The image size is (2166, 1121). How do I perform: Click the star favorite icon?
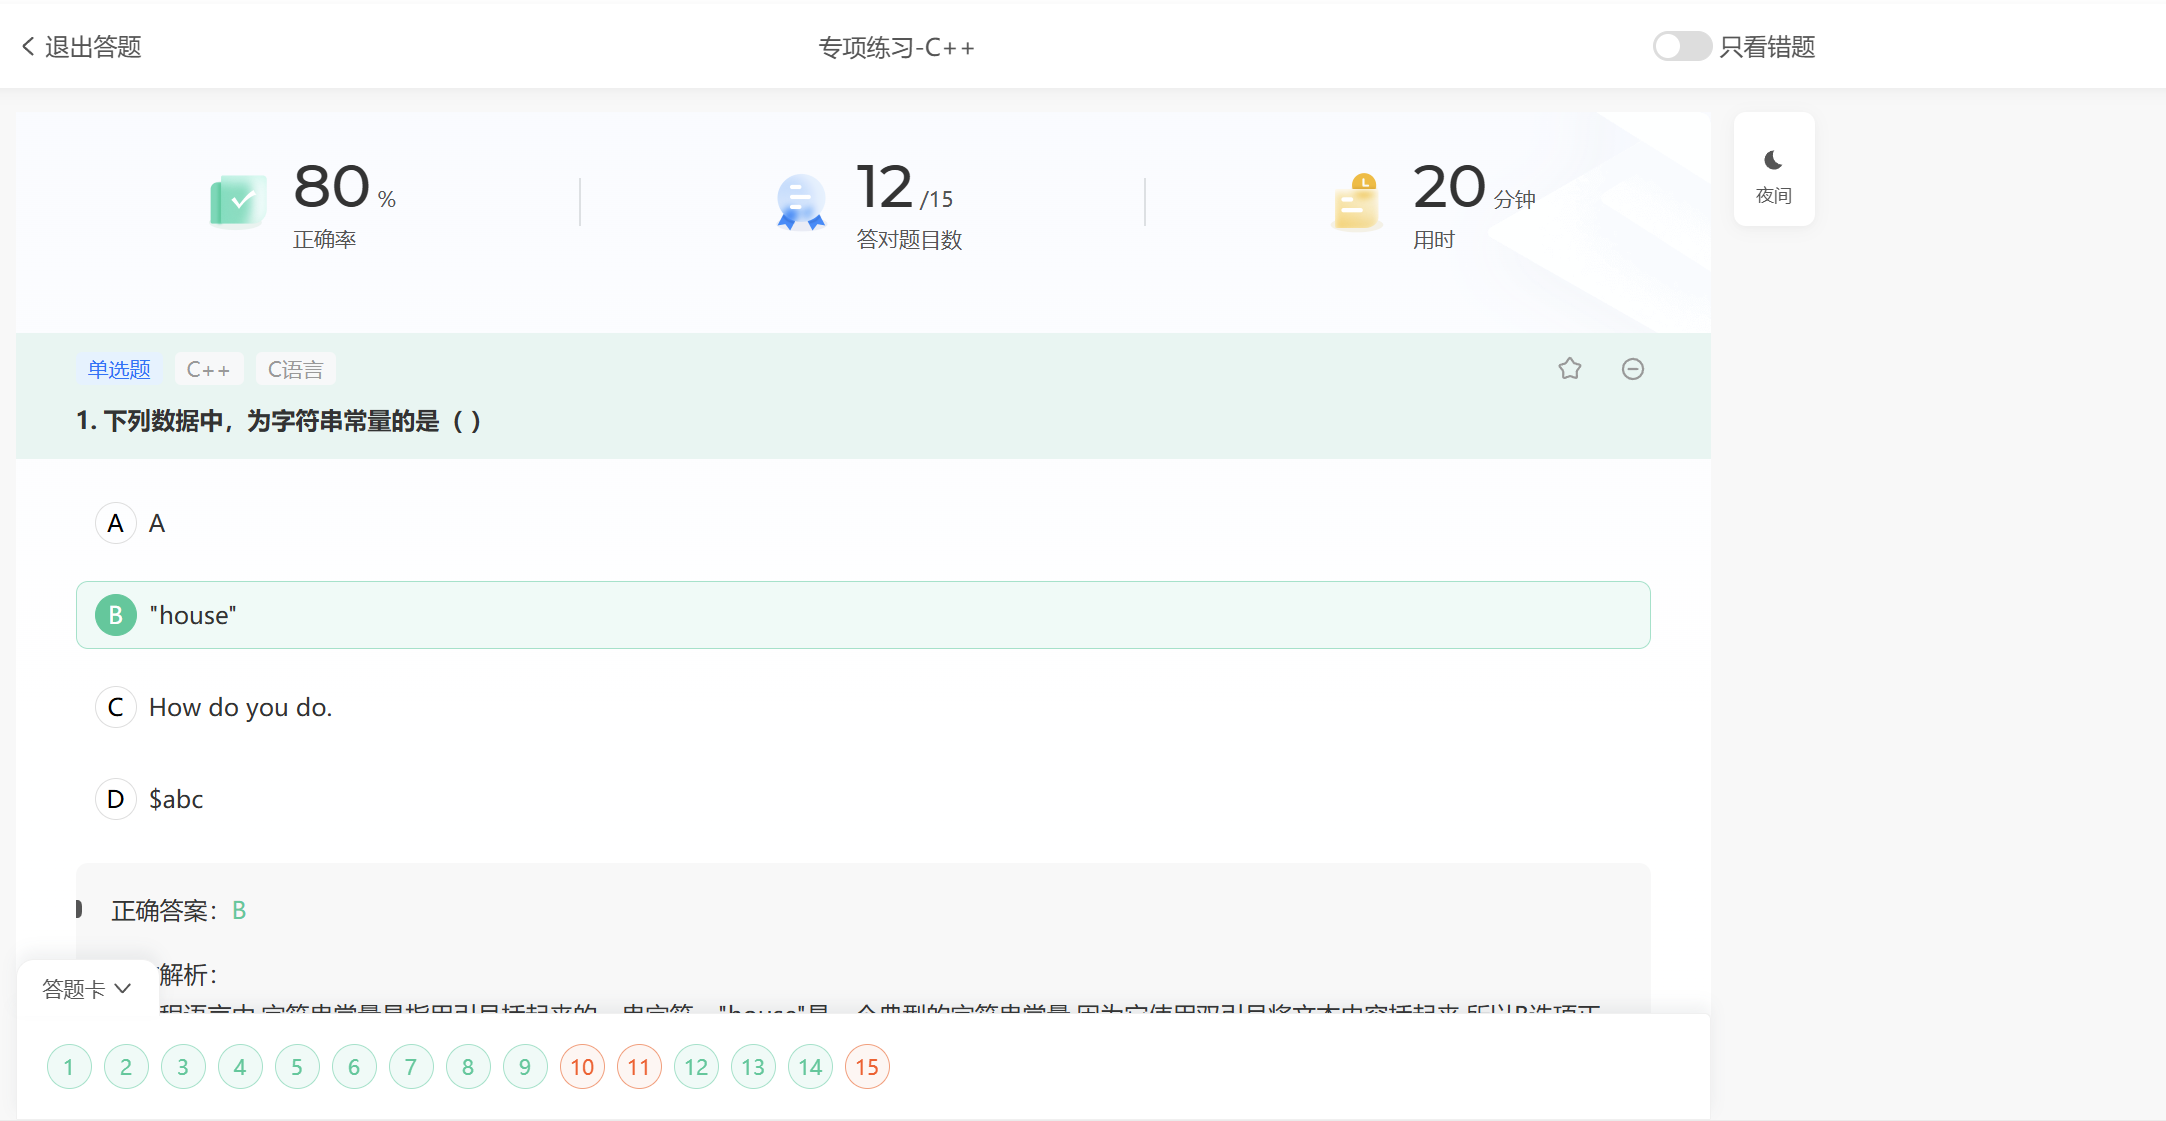click(x=1569, y=369)
